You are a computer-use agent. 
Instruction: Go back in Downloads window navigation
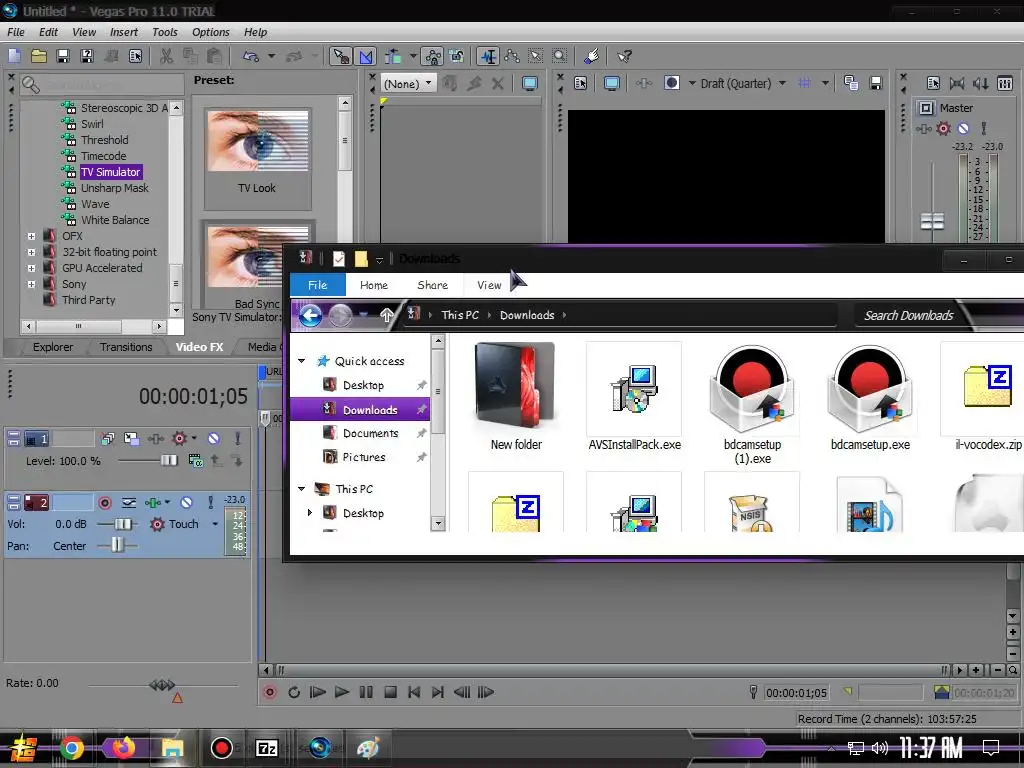(311, 316)
